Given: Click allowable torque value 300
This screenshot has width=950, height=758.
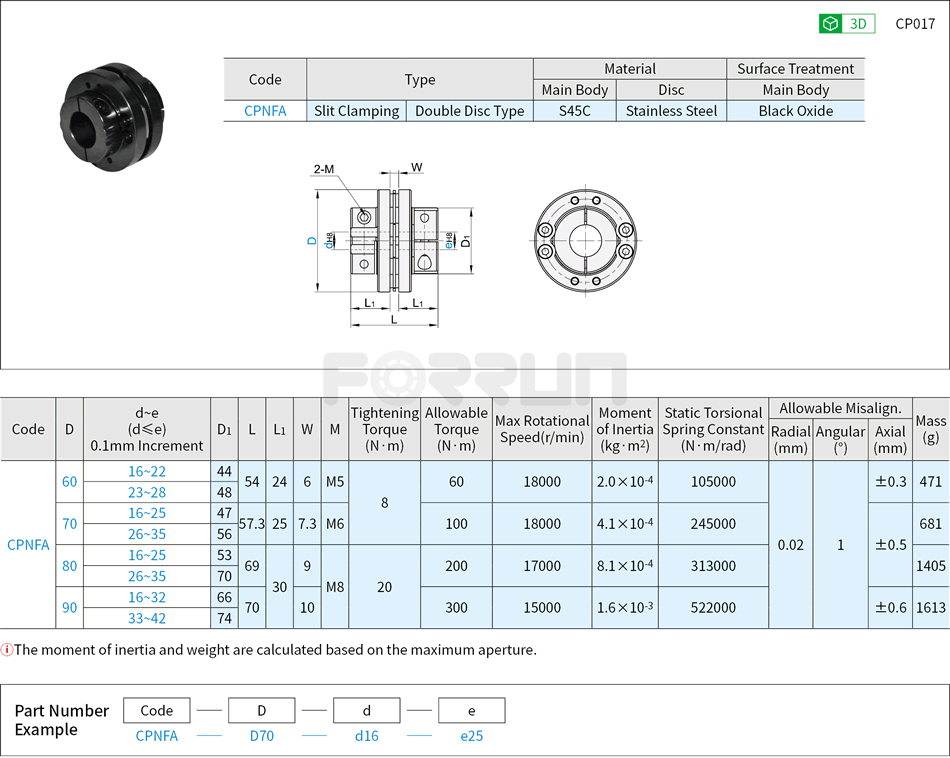Looking at the screenshot, I should 456,608.
